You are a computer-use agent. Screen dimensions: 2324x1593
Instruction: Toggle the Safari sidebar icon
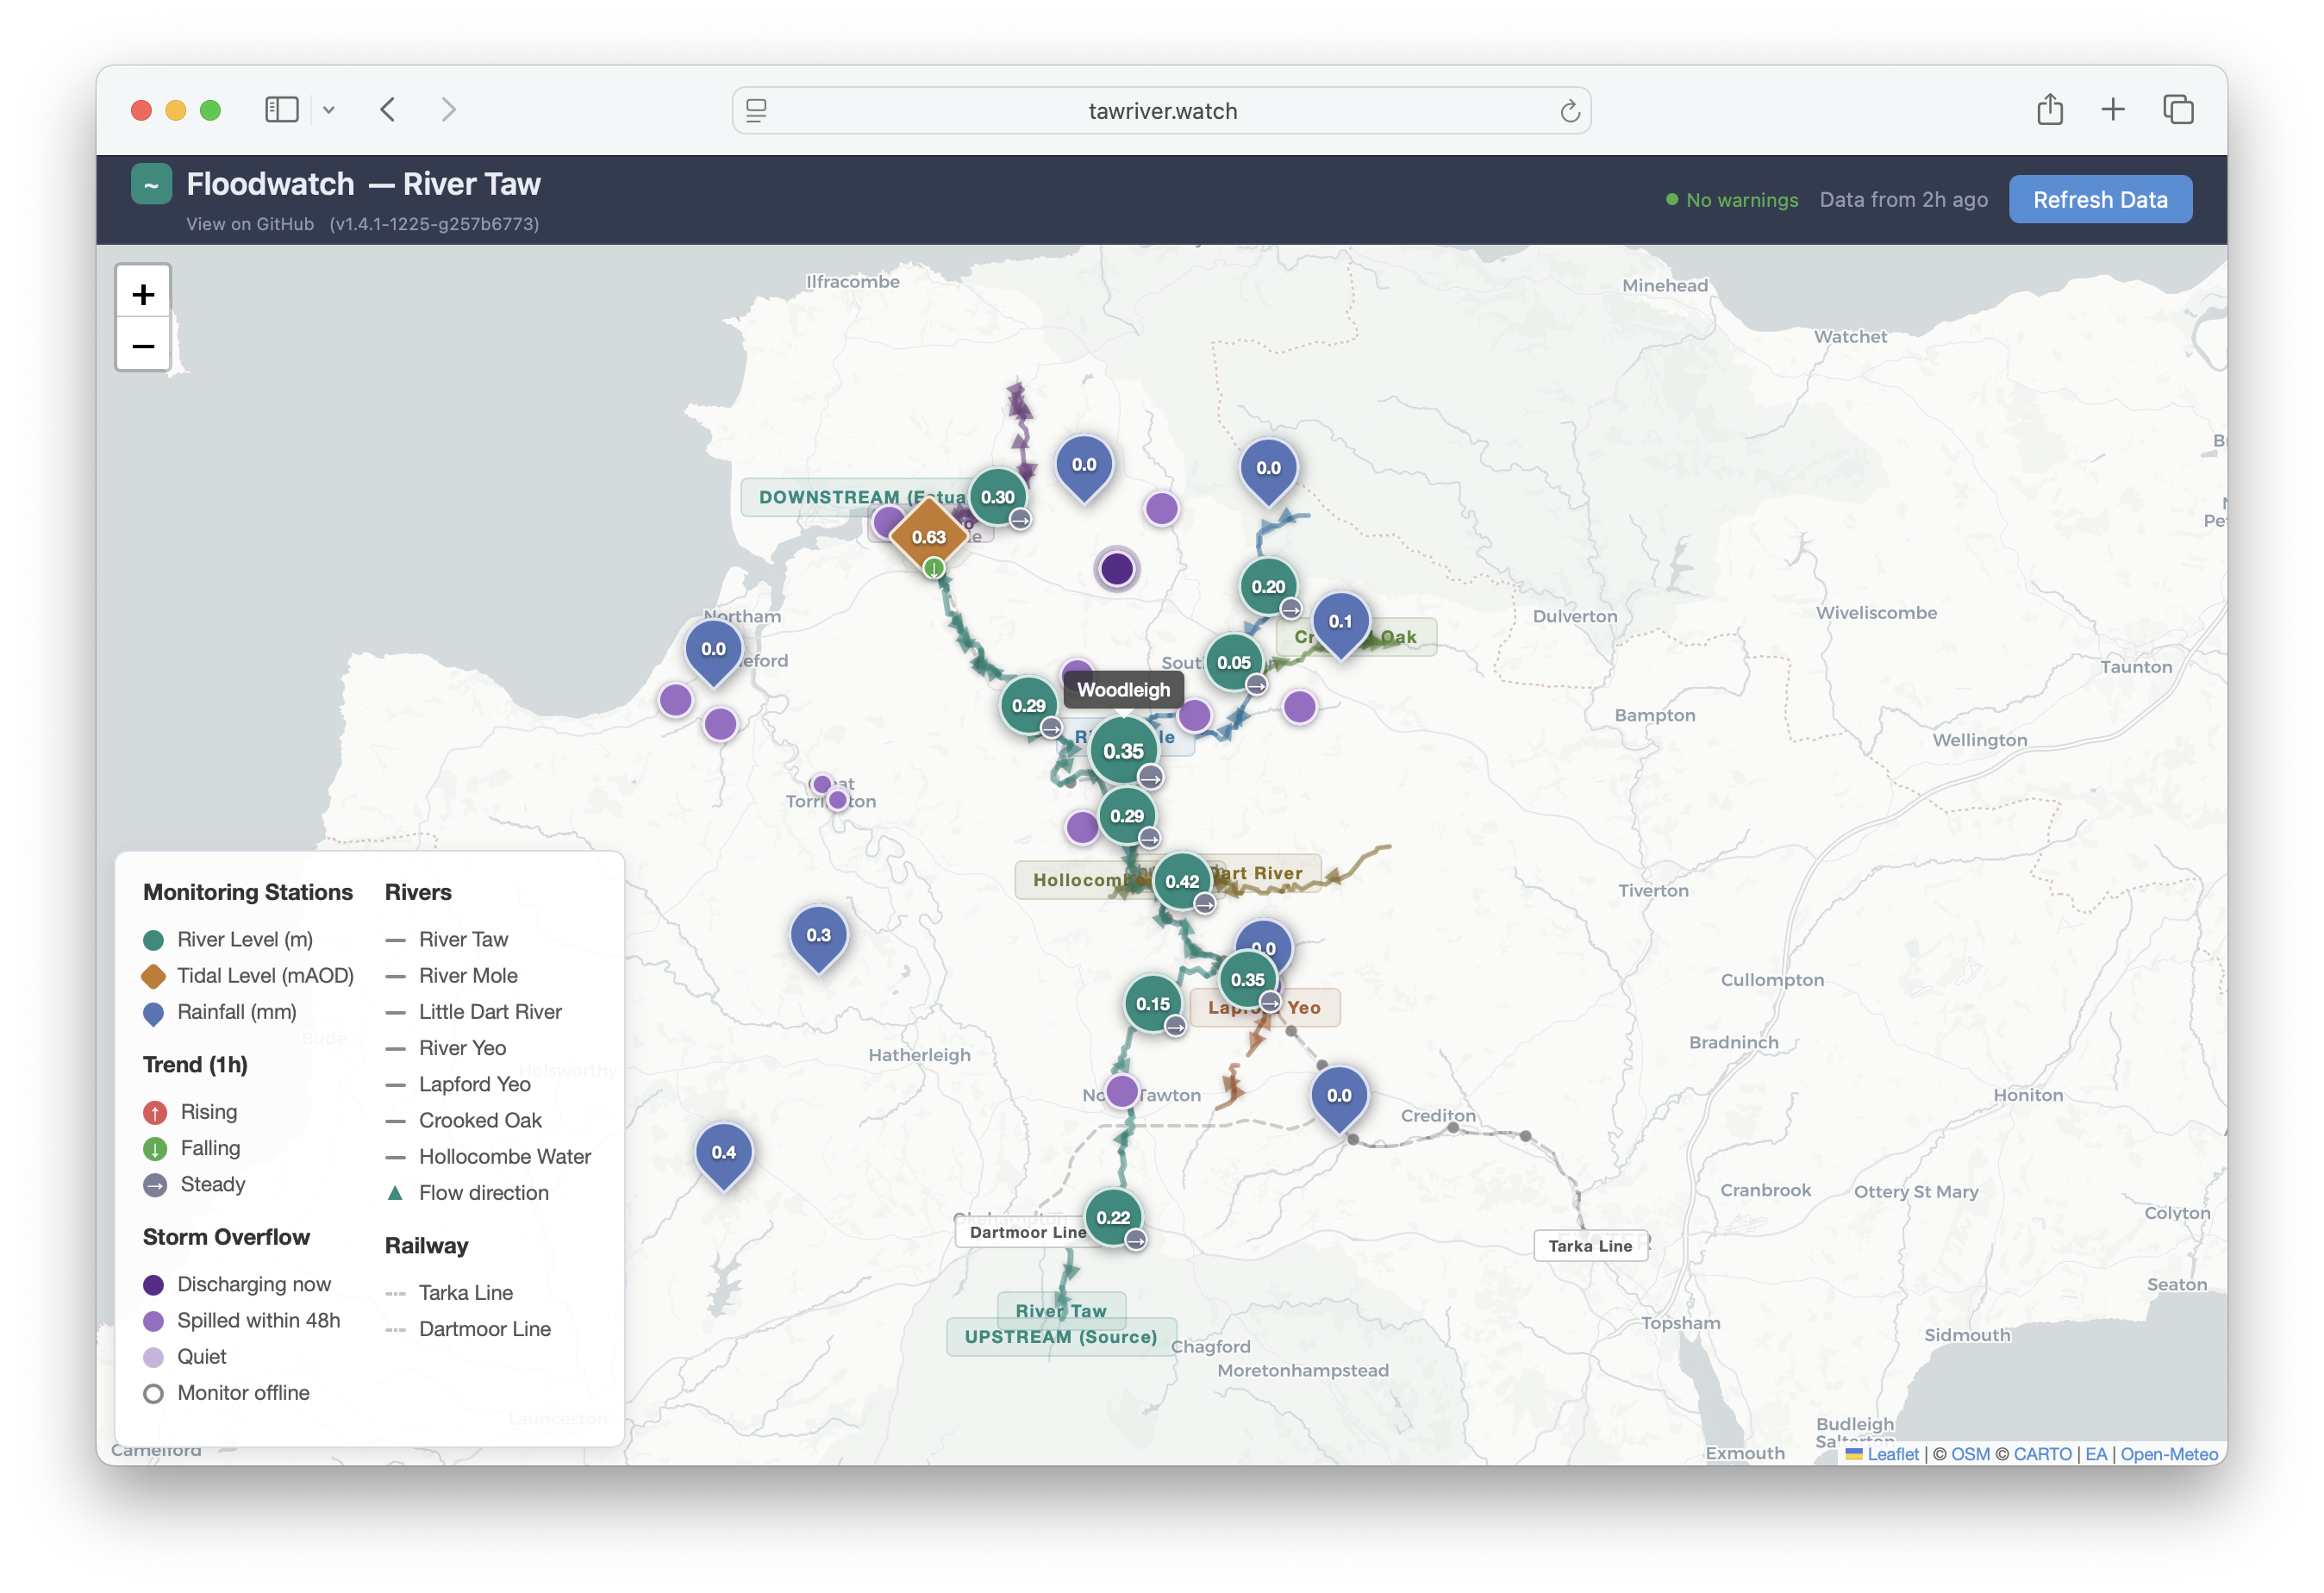click(x=281, y=109)
